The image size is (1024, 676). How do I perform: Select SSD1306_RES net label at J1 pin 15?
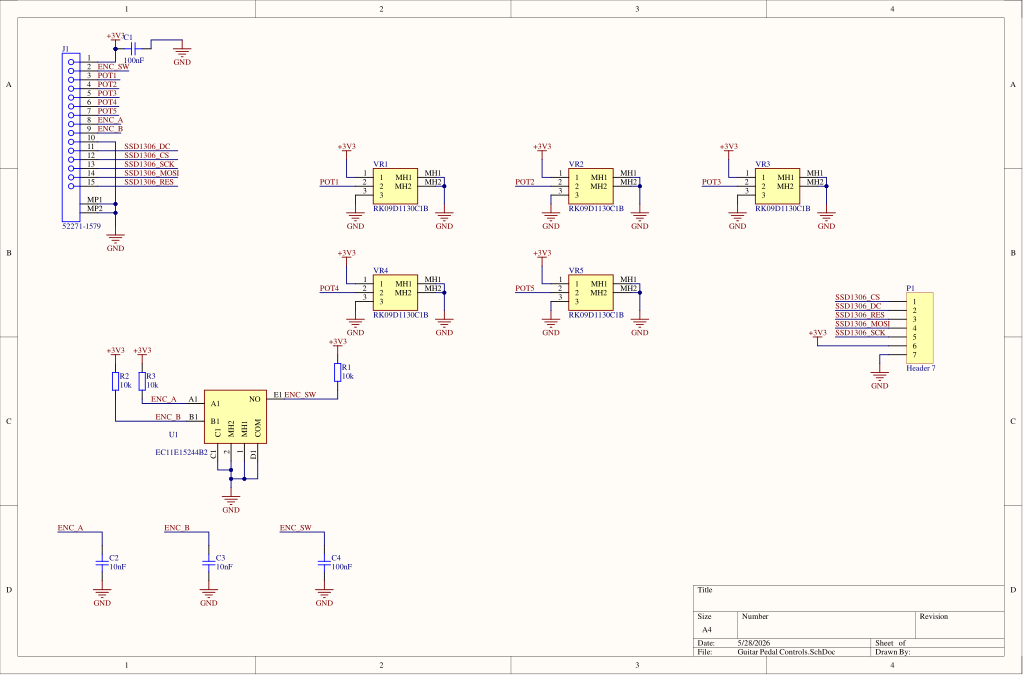(x=149, y=182)
